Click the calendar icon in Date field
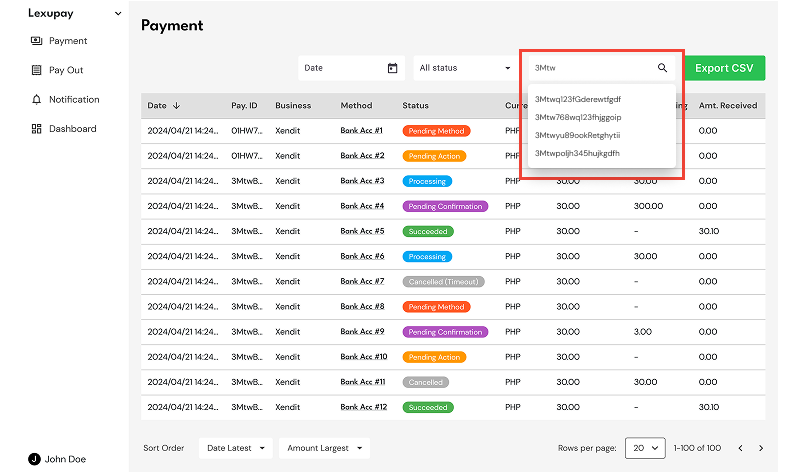802x473 pixels. click(392, 68)
